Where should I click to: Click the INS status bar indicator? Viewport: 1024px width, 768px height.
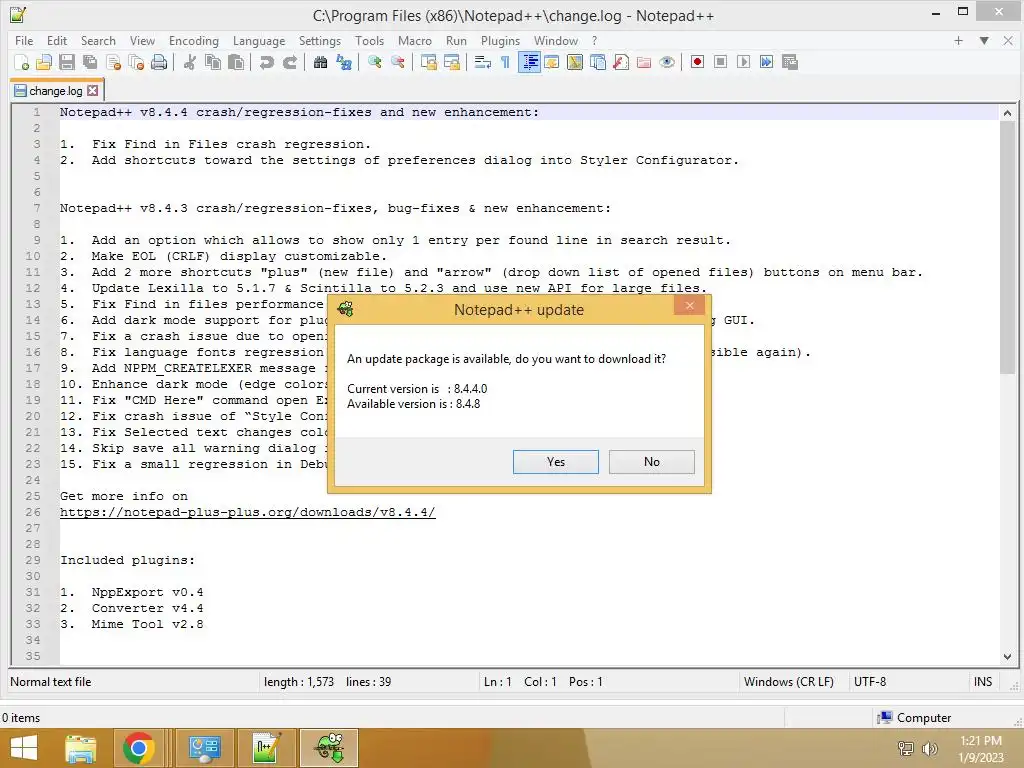click(x=983, y=682)
